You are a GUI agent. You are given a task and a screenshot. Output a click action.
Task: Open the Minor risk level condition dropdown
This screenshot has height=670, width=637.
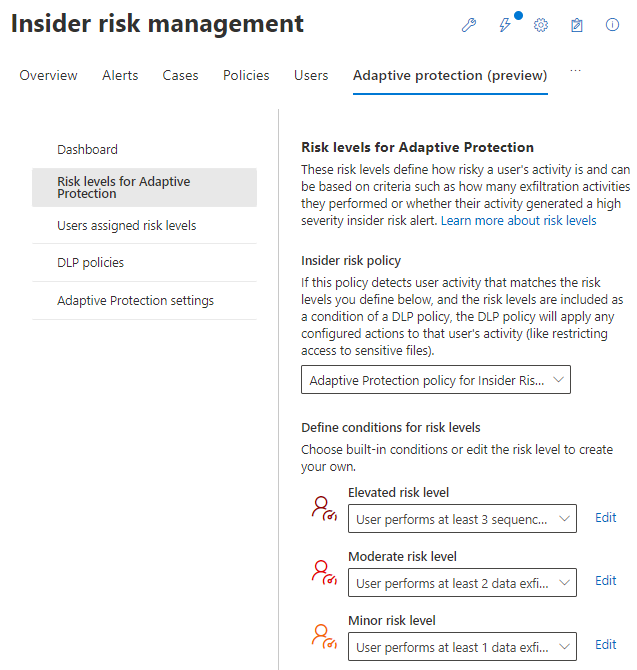coord(462,646)
